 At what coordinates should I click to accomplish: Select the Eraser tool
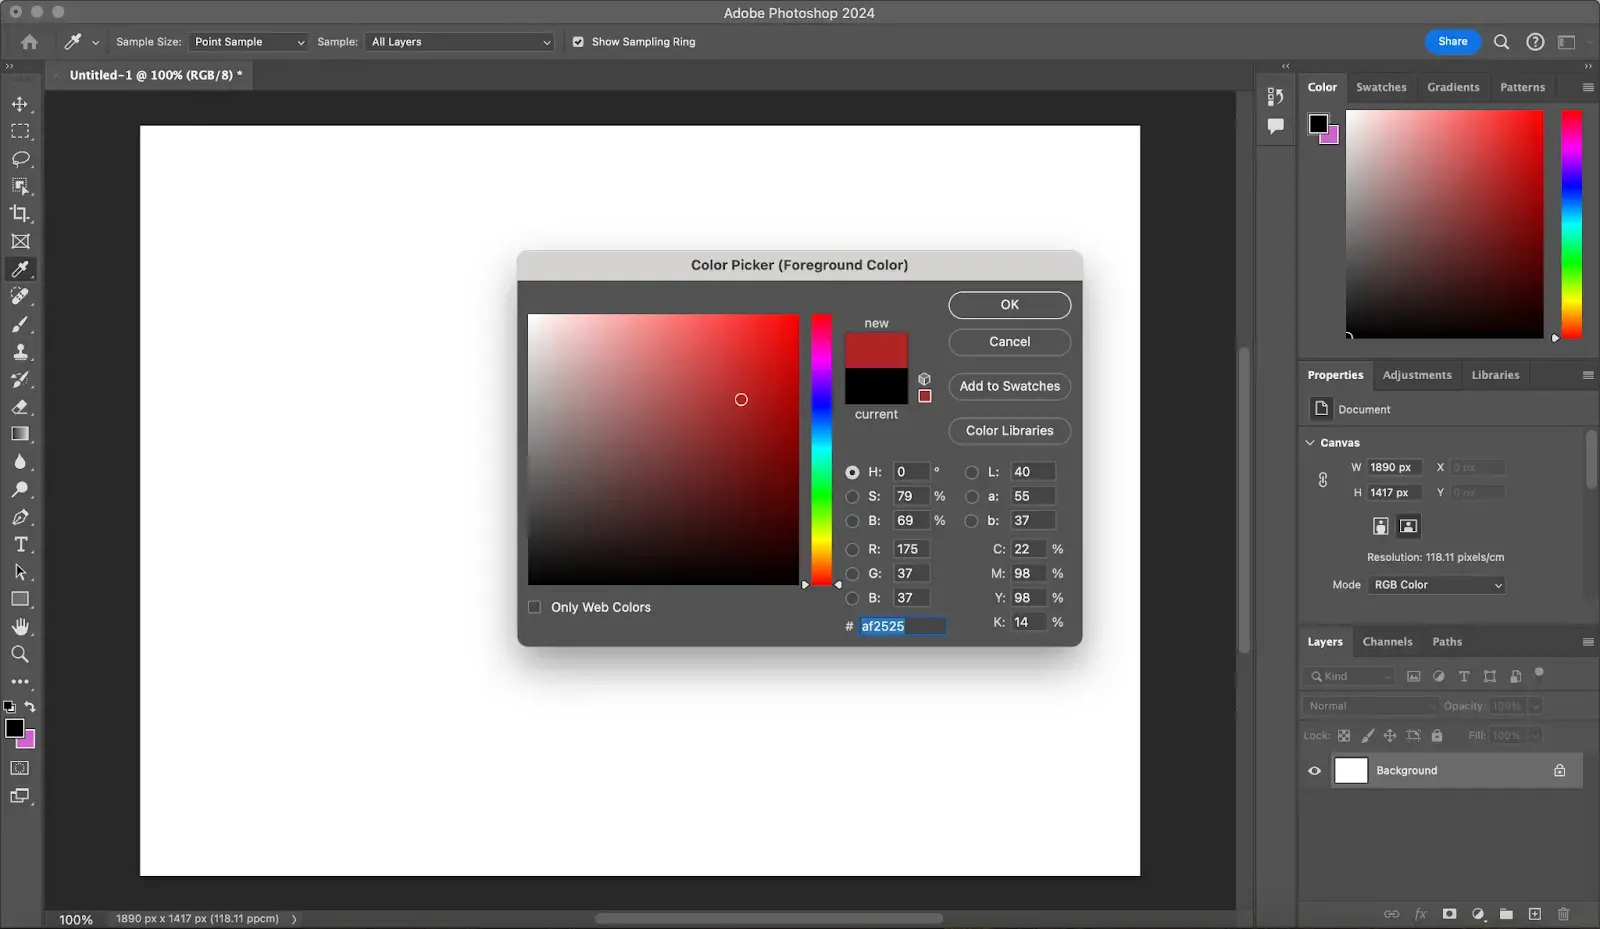click(x=20, y=407)
